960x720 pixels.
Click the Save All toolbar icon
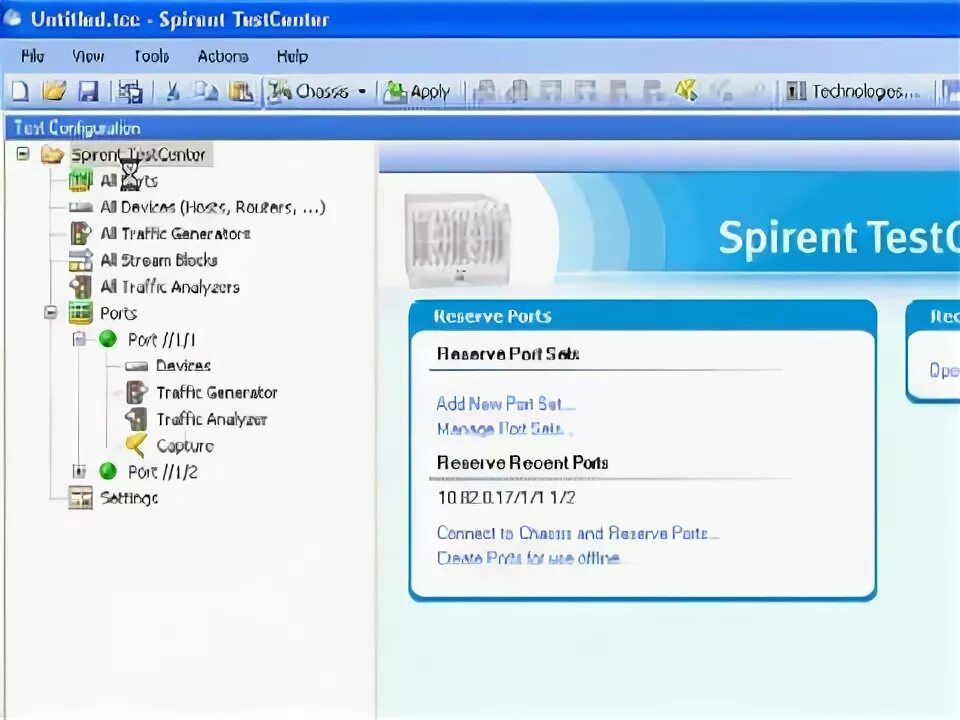[130, 92]
